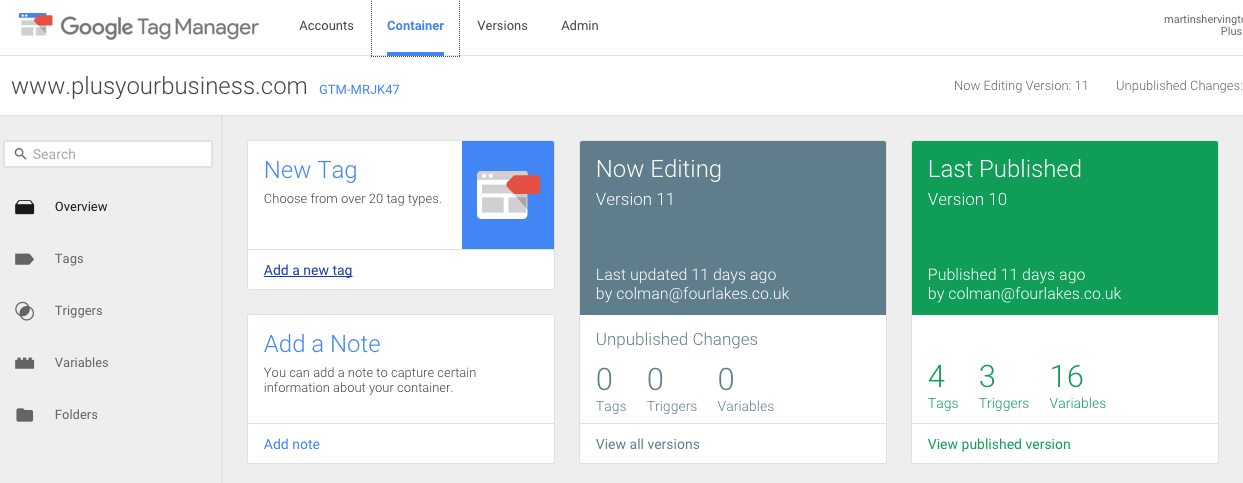This screenshot has width=1243, height=483.
Task: Open Overview via its sidebar icon
Action: click(25, 207)
